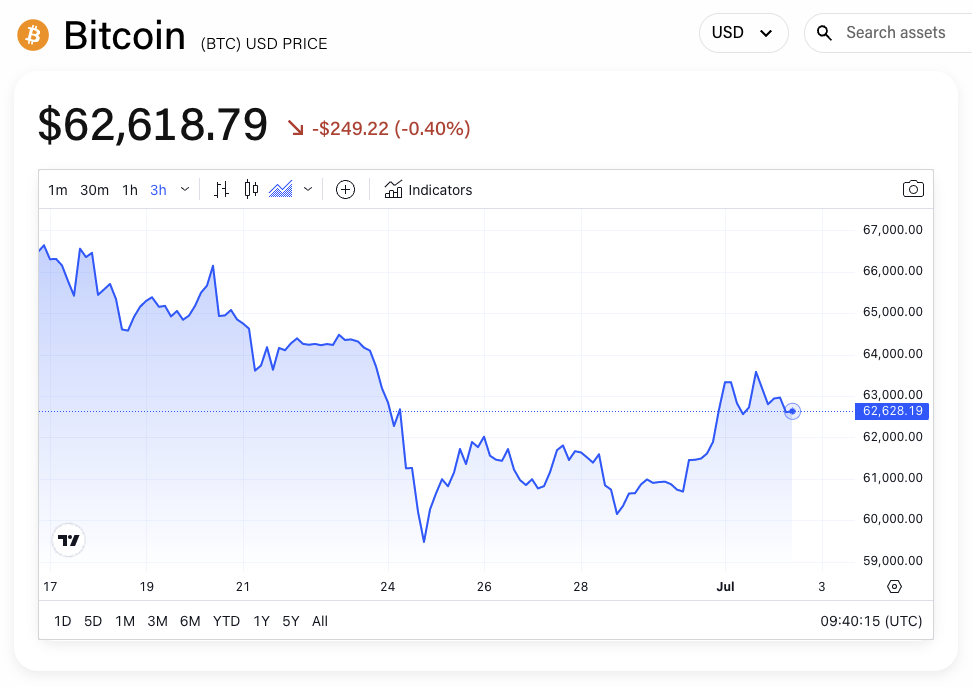Viewport: 972px width, 687px height.
Task: Click the plus icon to add alert
Action: (x=345, y=189)
